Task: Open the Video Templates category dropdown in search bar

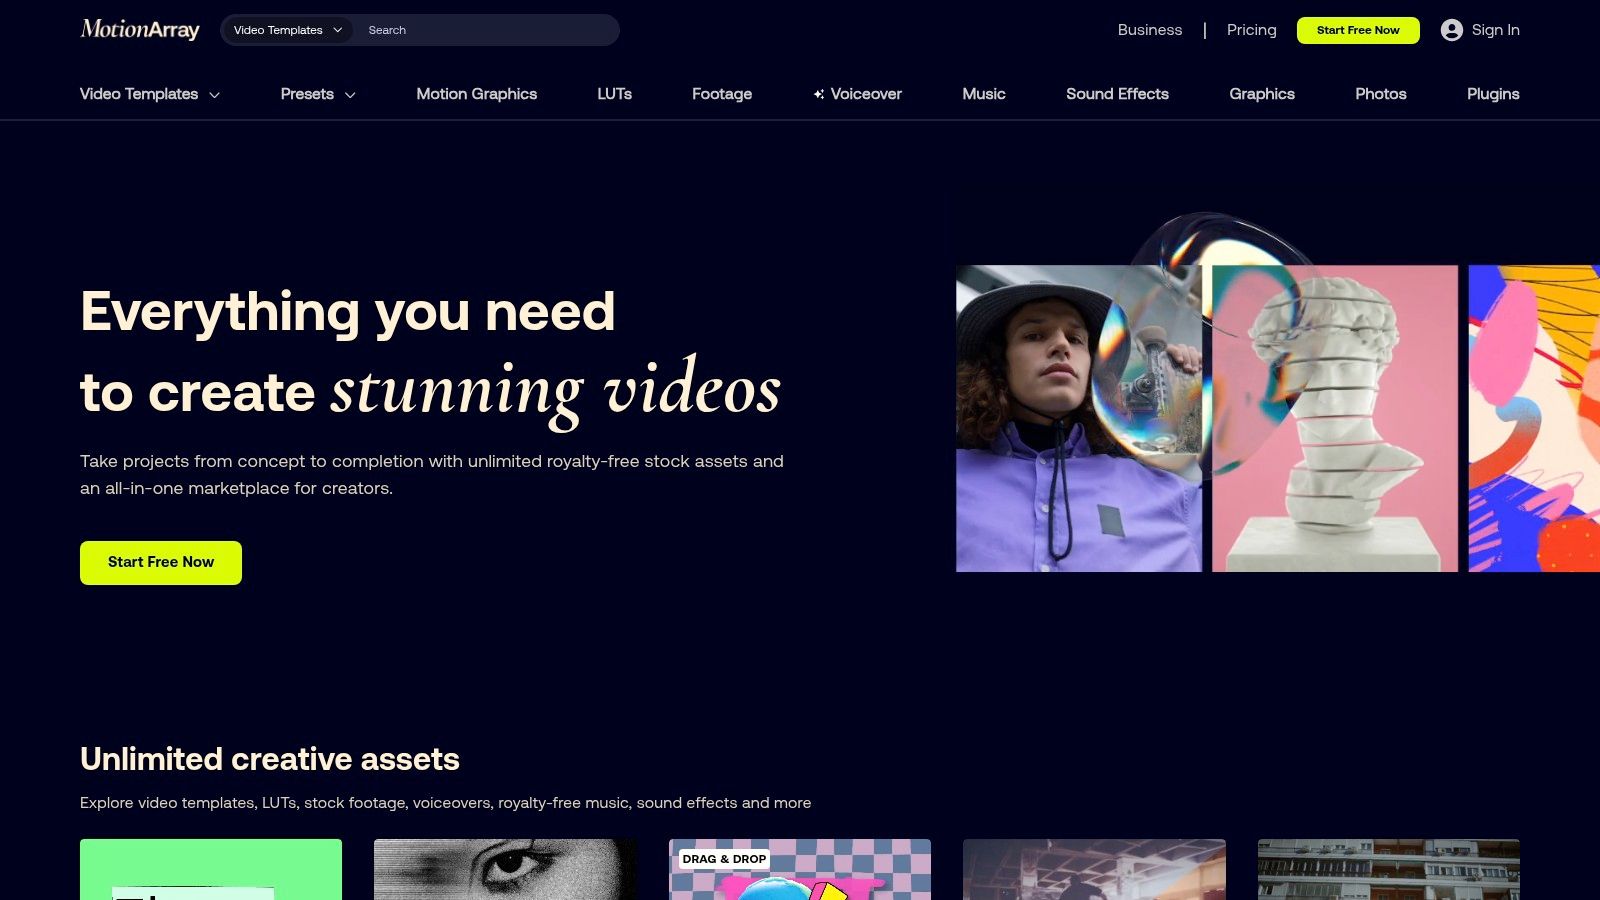Action: pyautogui.click(x=287, y=30)
